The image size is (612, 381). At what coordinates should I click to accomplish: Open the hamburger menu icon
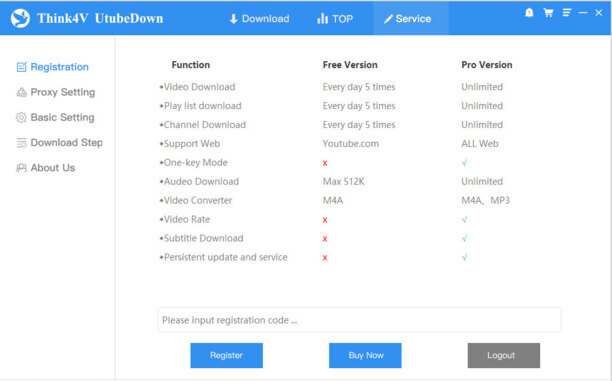click(x=567, y=13)
